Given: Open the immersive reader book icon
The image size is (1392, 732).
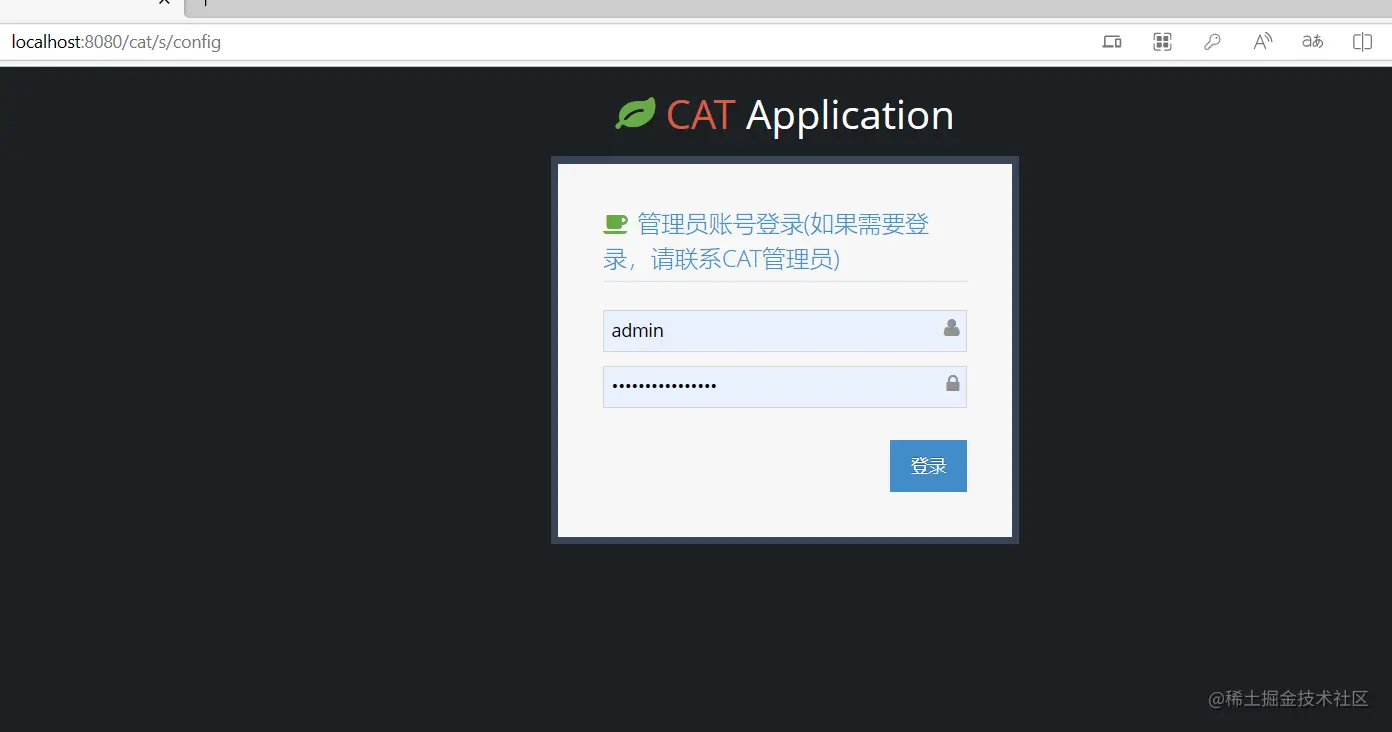Looking at the screenshot, I should click(1362, 42).
